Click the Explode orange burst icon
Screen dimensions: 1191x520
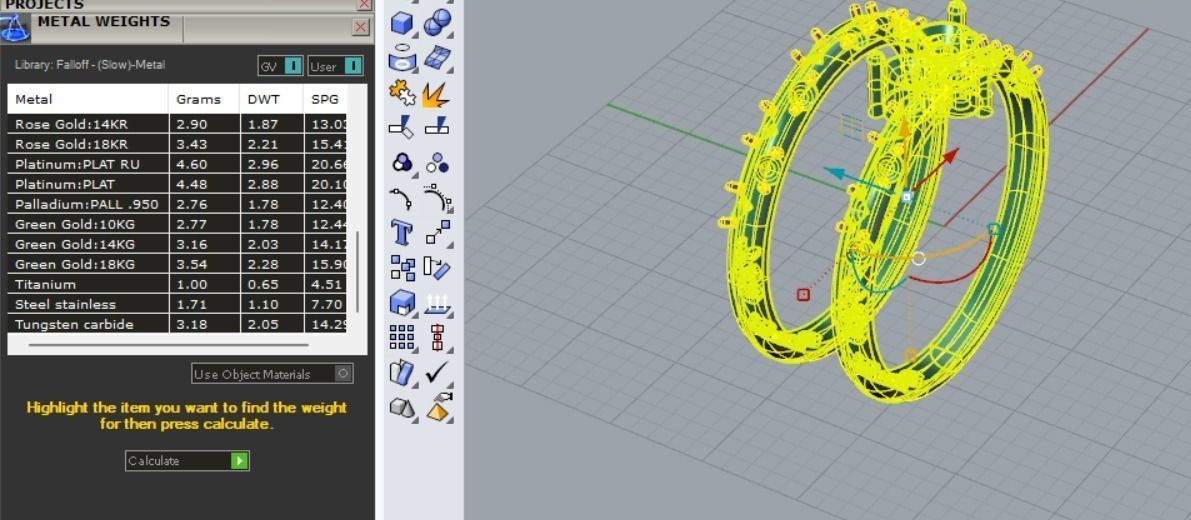(436, 93)
